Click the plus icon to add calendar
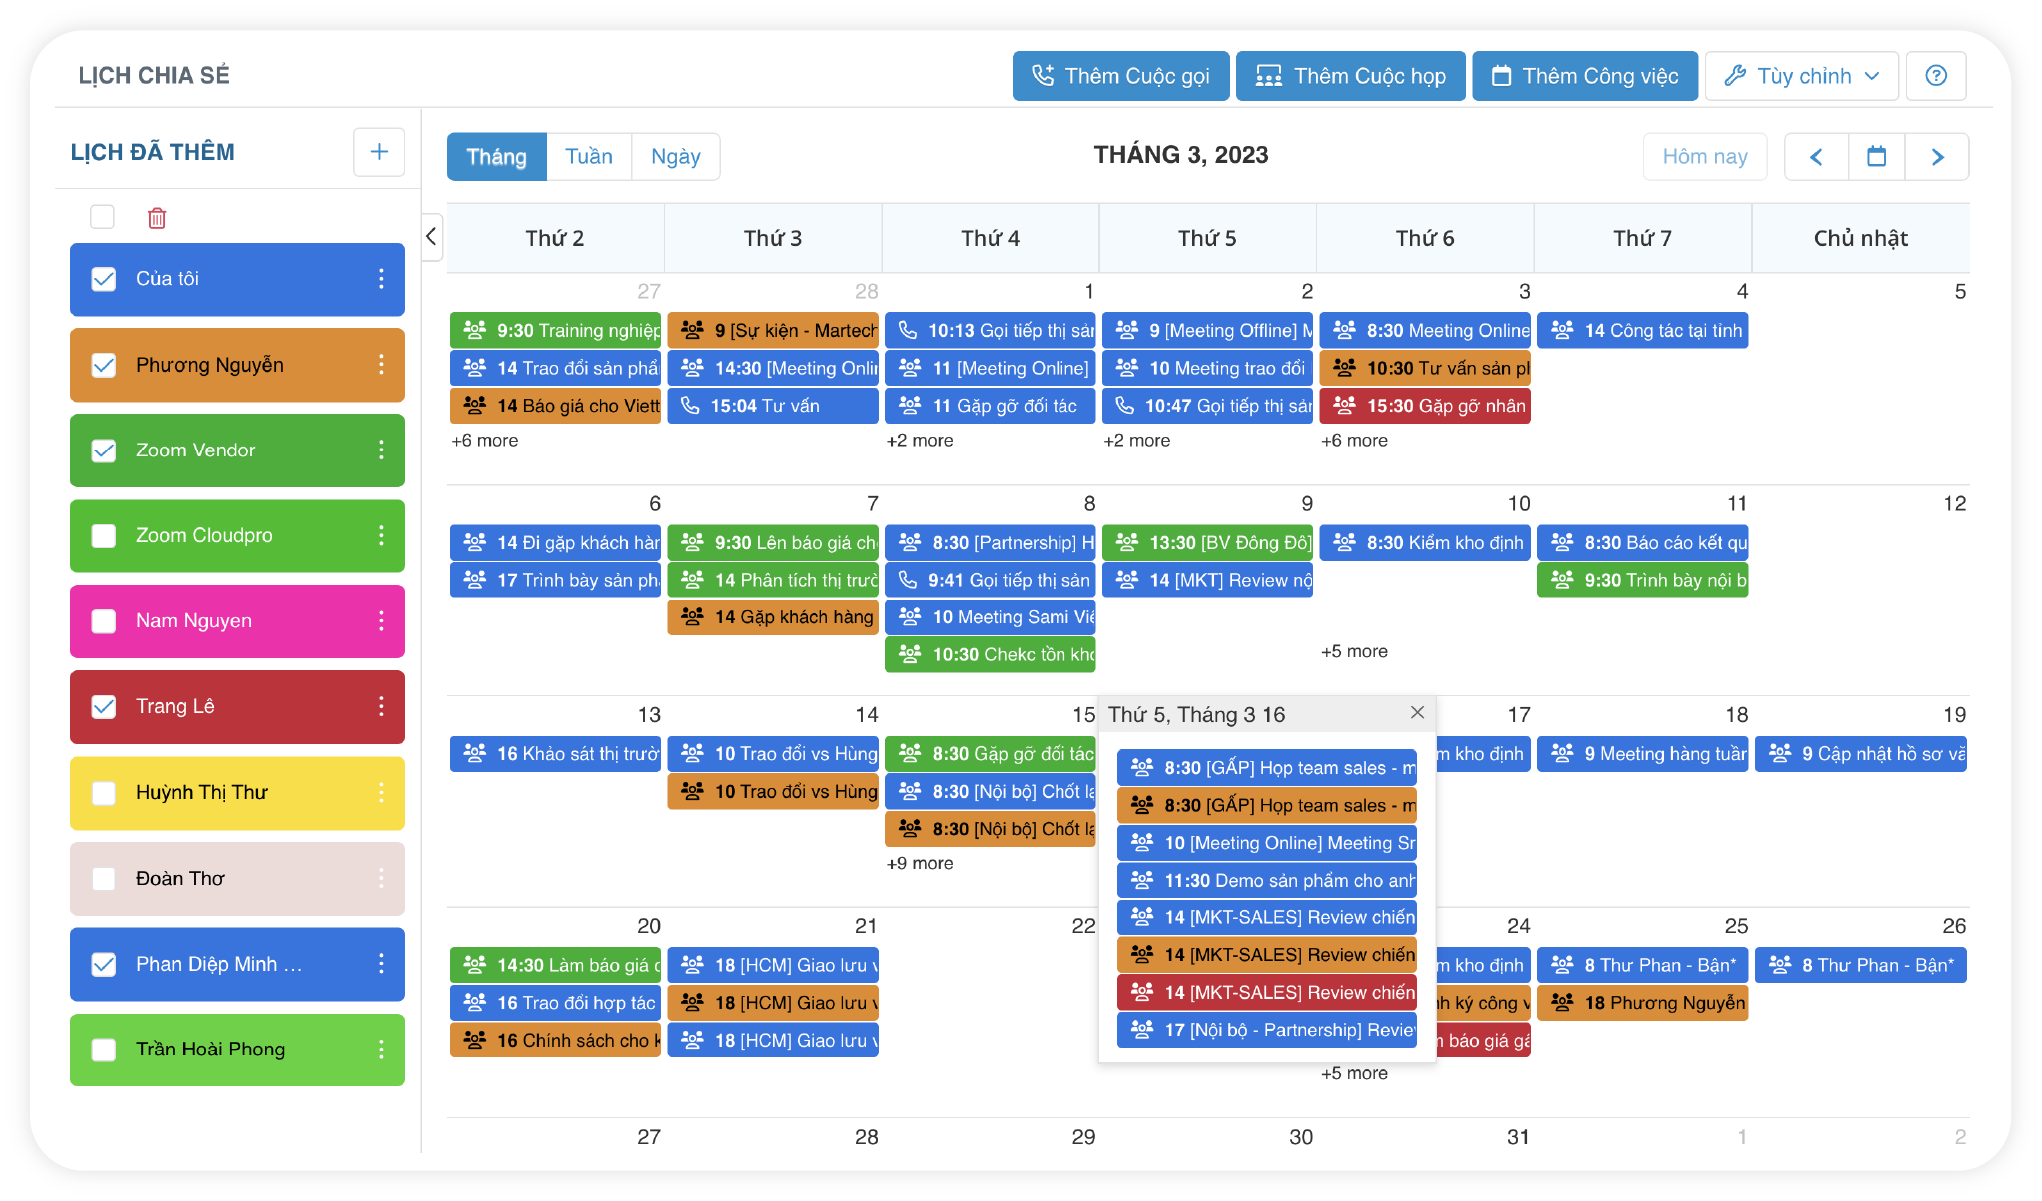The height and width of the screenshot is (1201, 2042). (379, 152)
